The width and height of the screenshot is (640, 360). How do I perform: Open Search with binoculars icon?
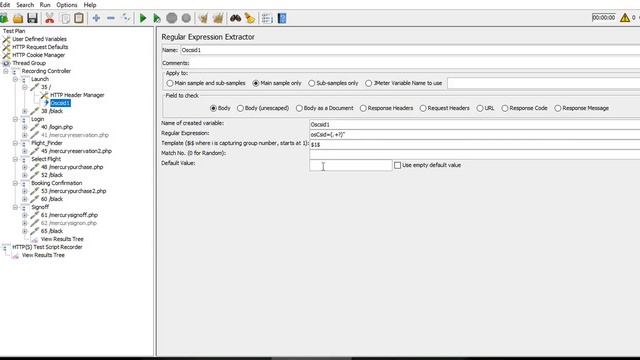236,18
